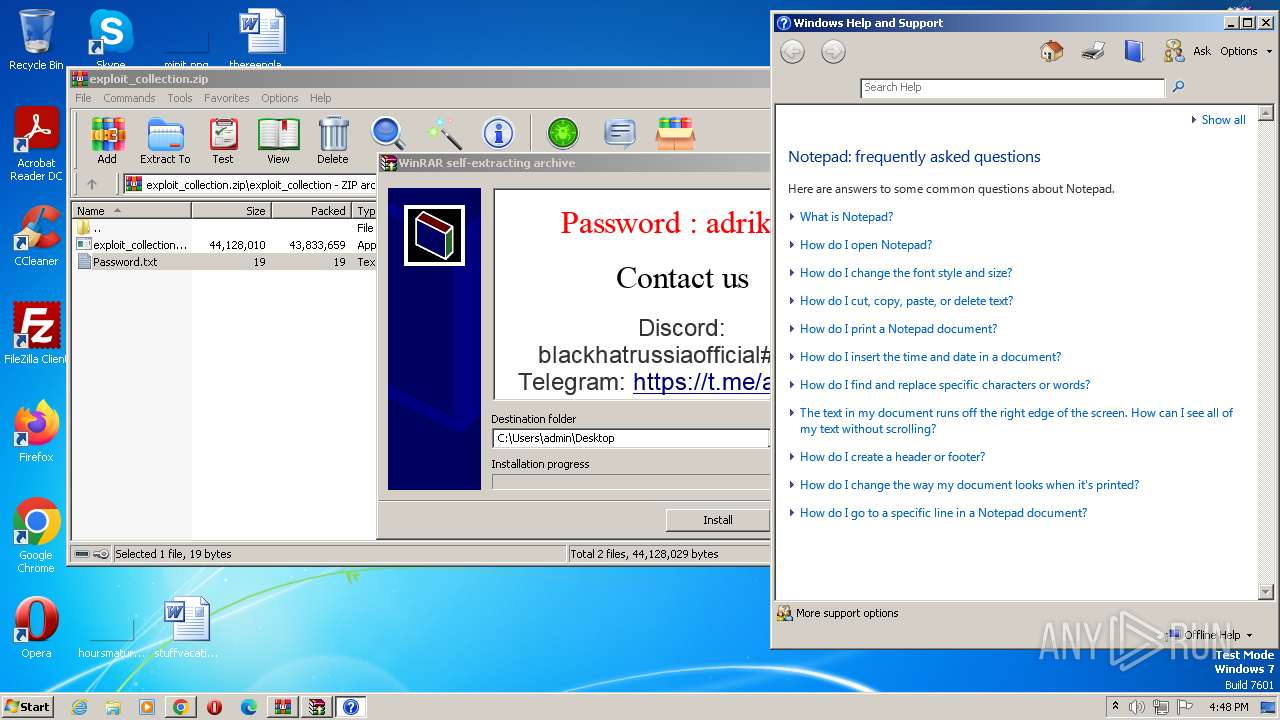Image resolution: width=1280 pixels, height=720 pixels.
Task: Expand the What is Notepad? question
Action: tap(846, 217)
